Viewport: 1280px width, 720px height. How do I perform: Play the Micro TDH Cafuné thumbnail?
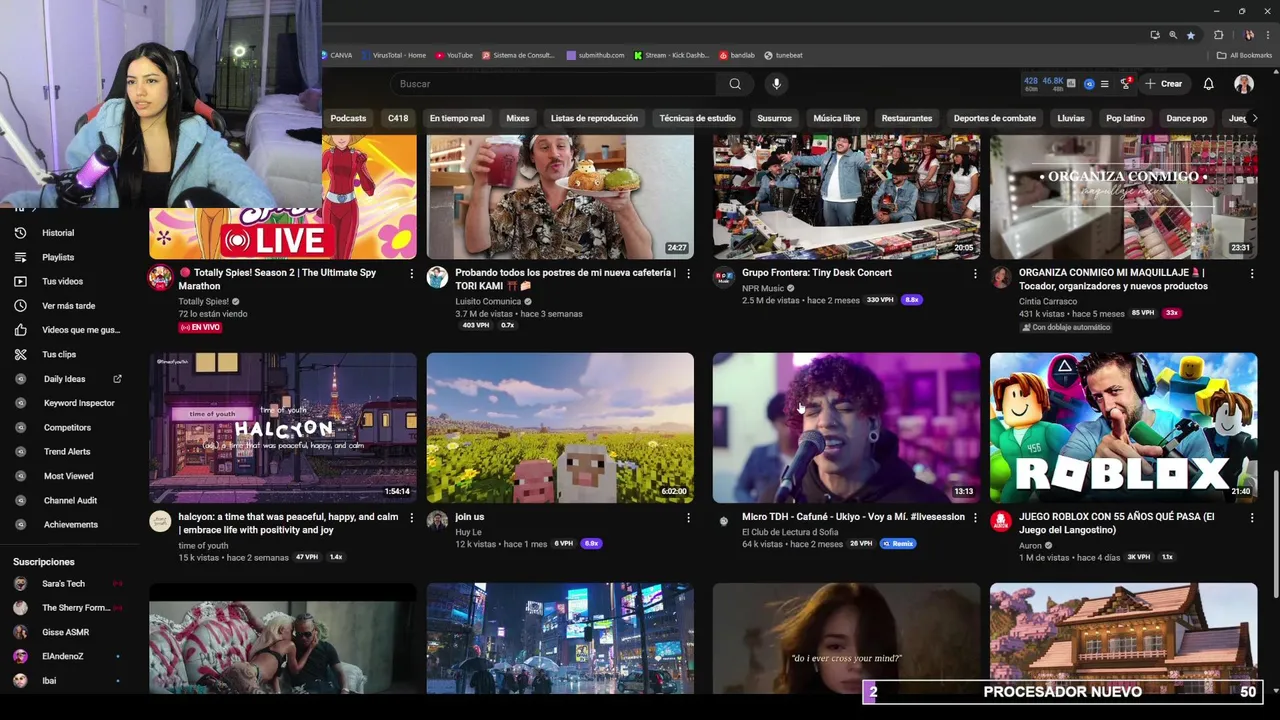pyautogui.click(x=846, y=427)
